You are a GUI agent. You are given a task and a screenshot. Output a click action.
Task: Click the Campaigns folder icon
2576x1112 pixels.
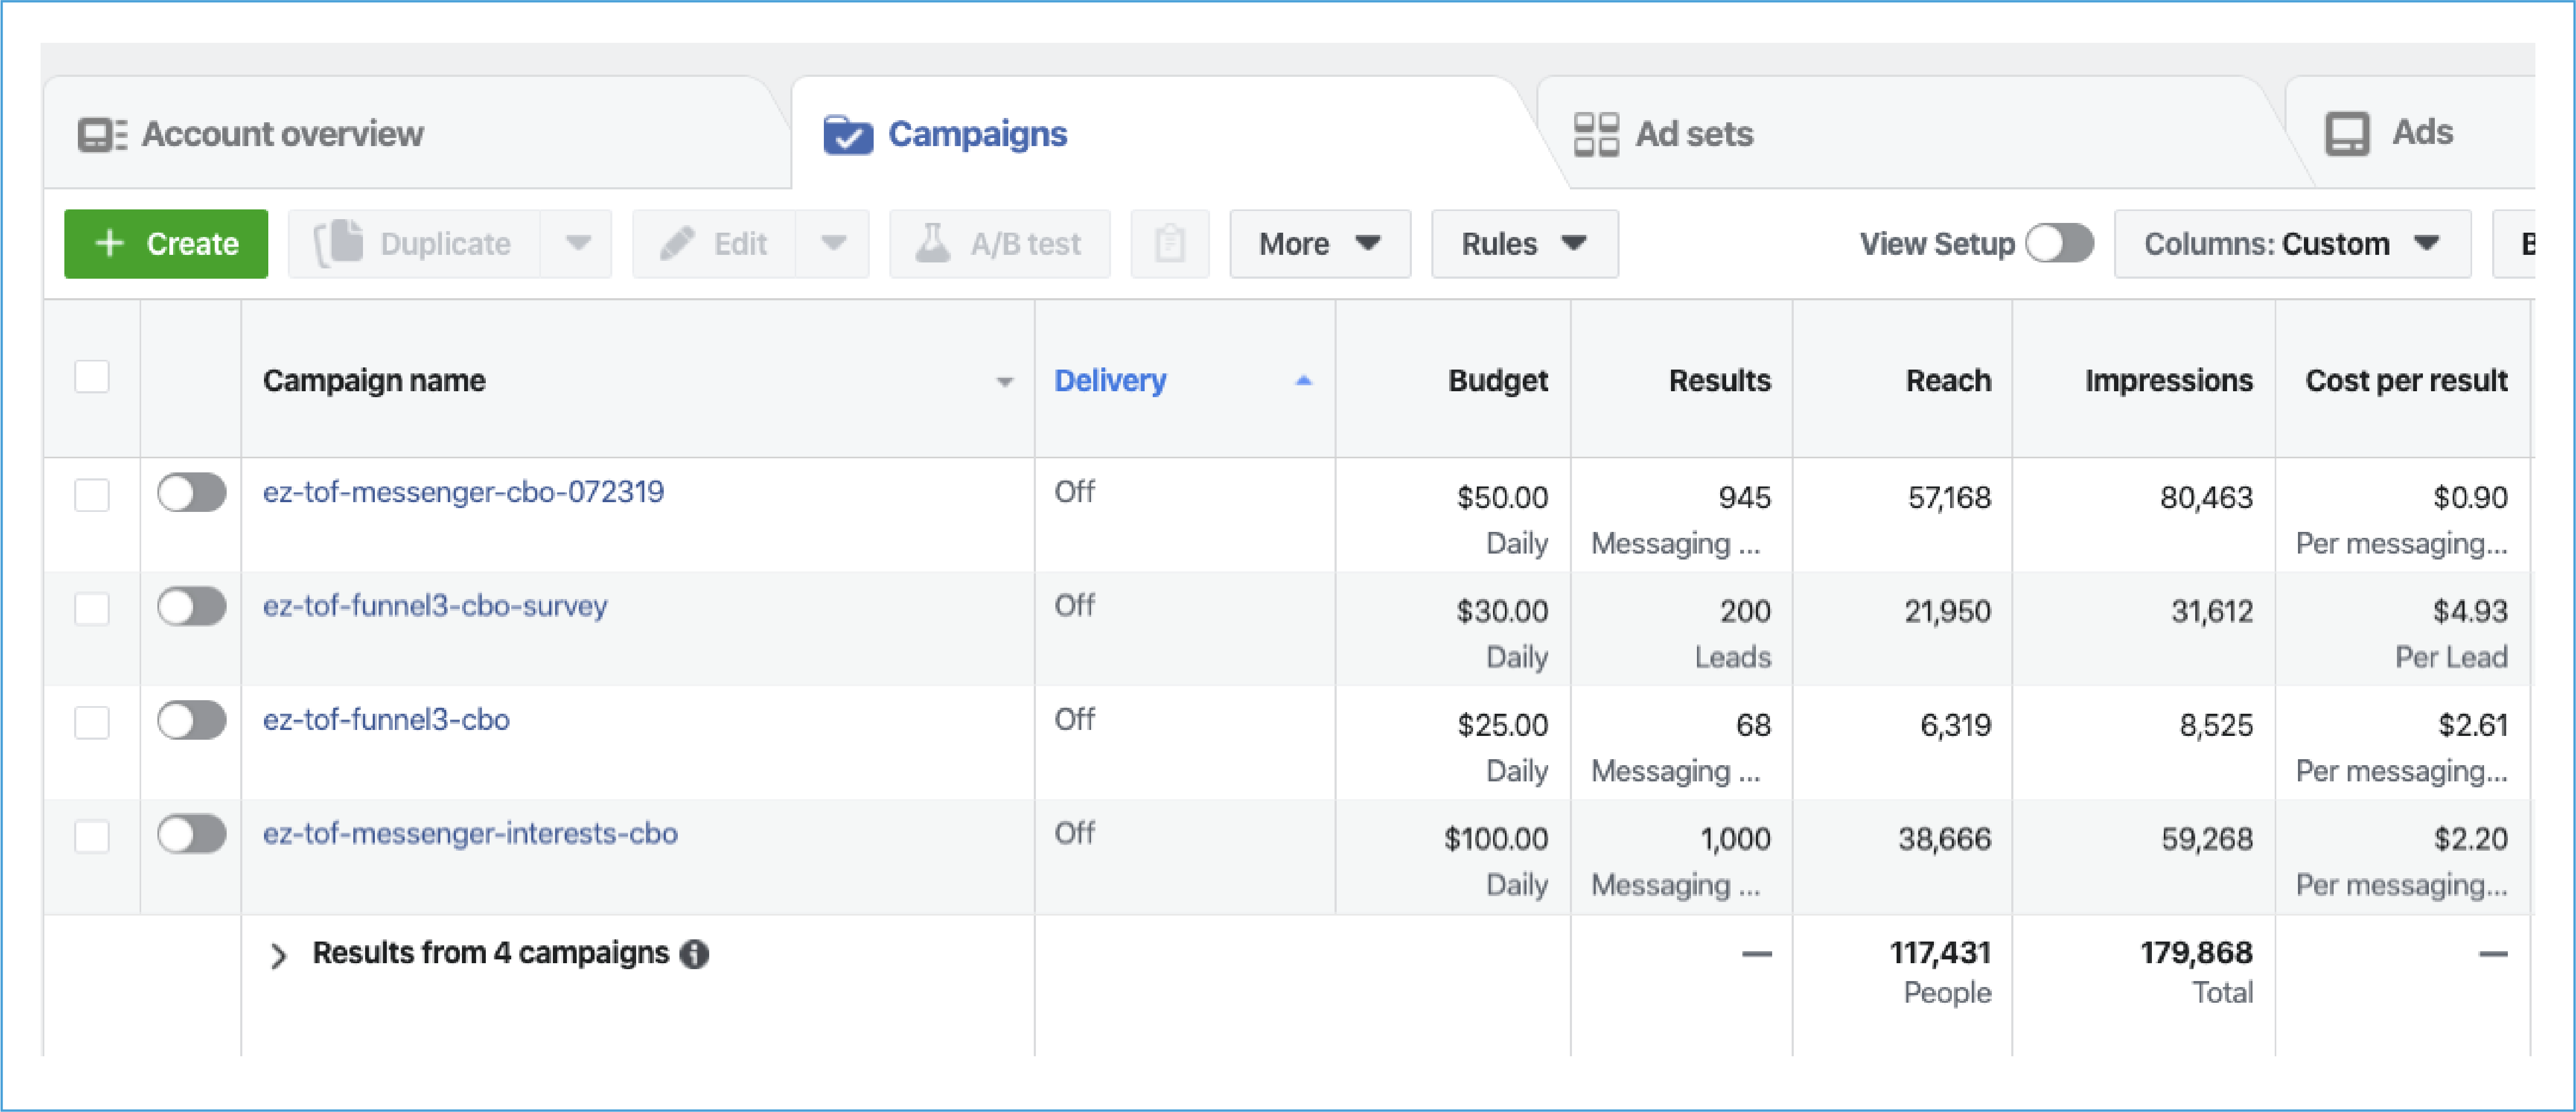(847, 134)
